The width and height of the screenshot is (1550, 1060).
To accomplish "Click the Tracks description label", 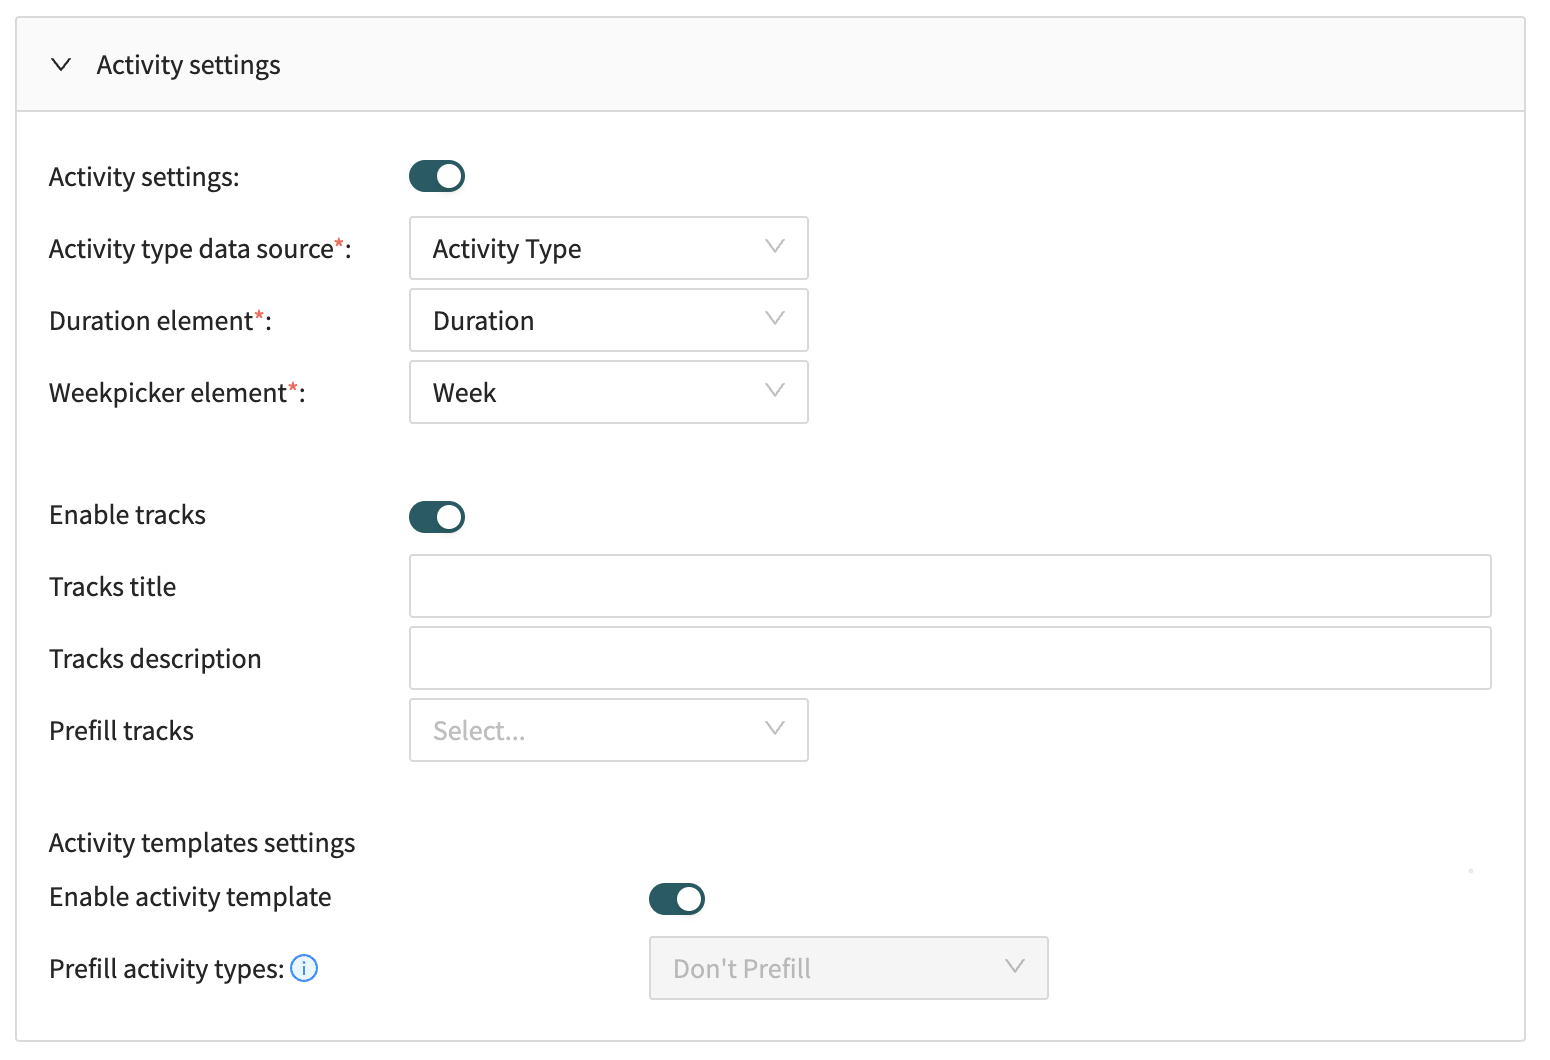I will click(x=155, y=659).
